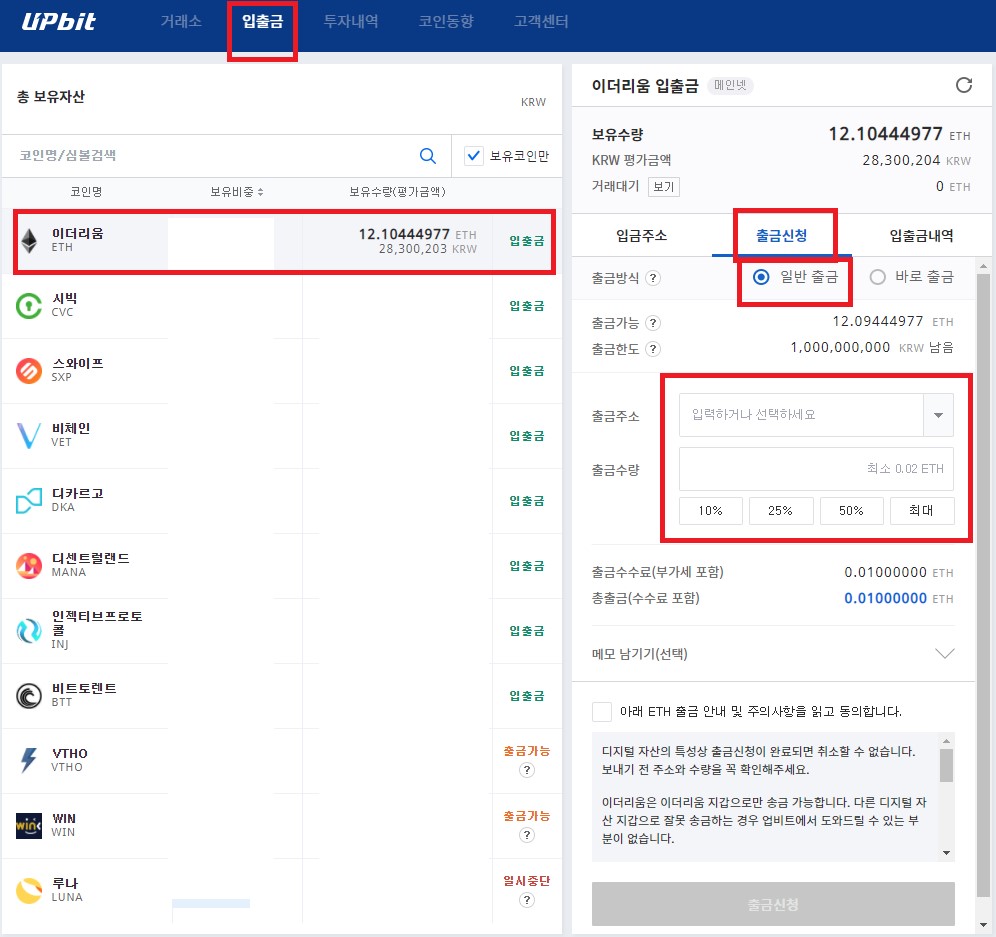The width and height of the screenshot is (996, 937).
Task: Sort by 보유비중 column
Action: [237, 192]
